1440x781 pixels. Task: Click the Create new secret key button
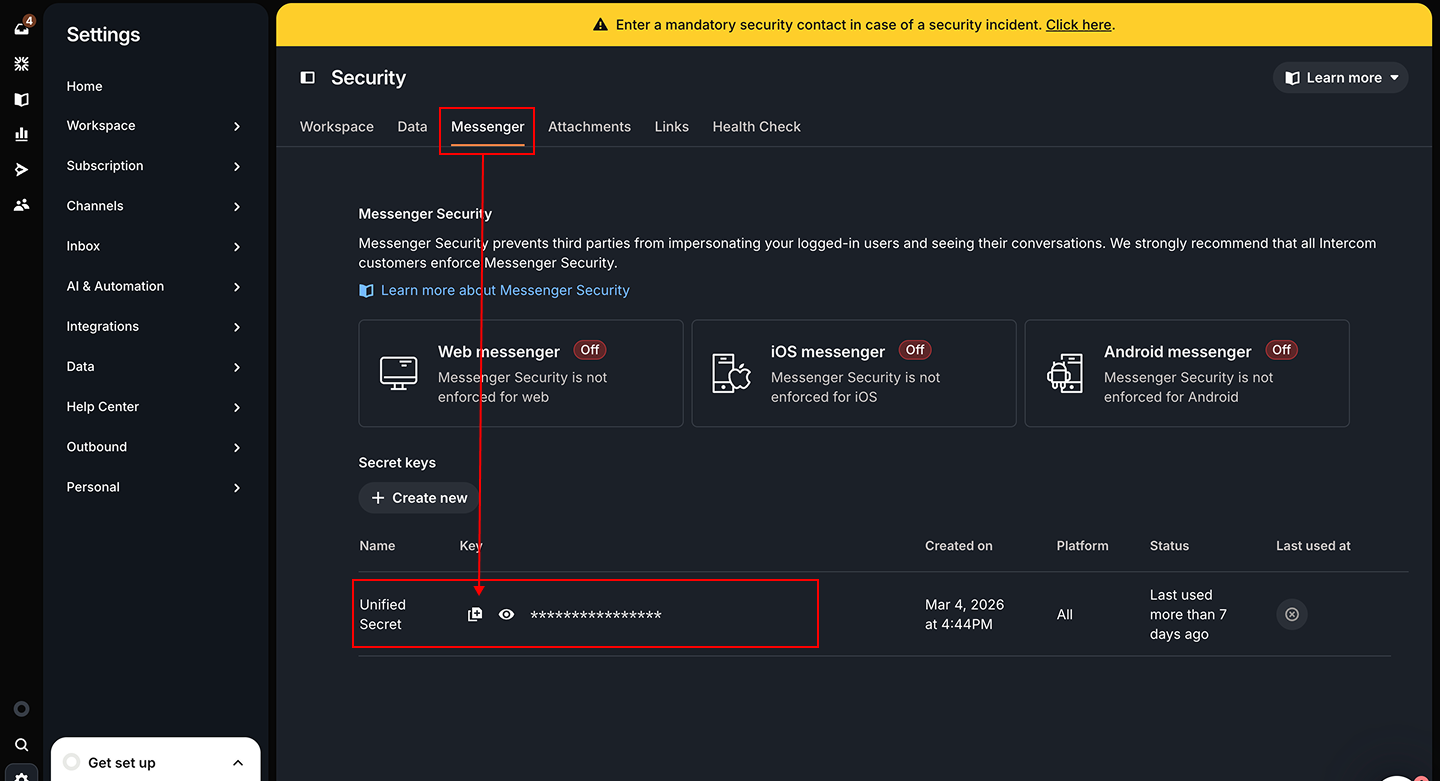pos(419,498)
